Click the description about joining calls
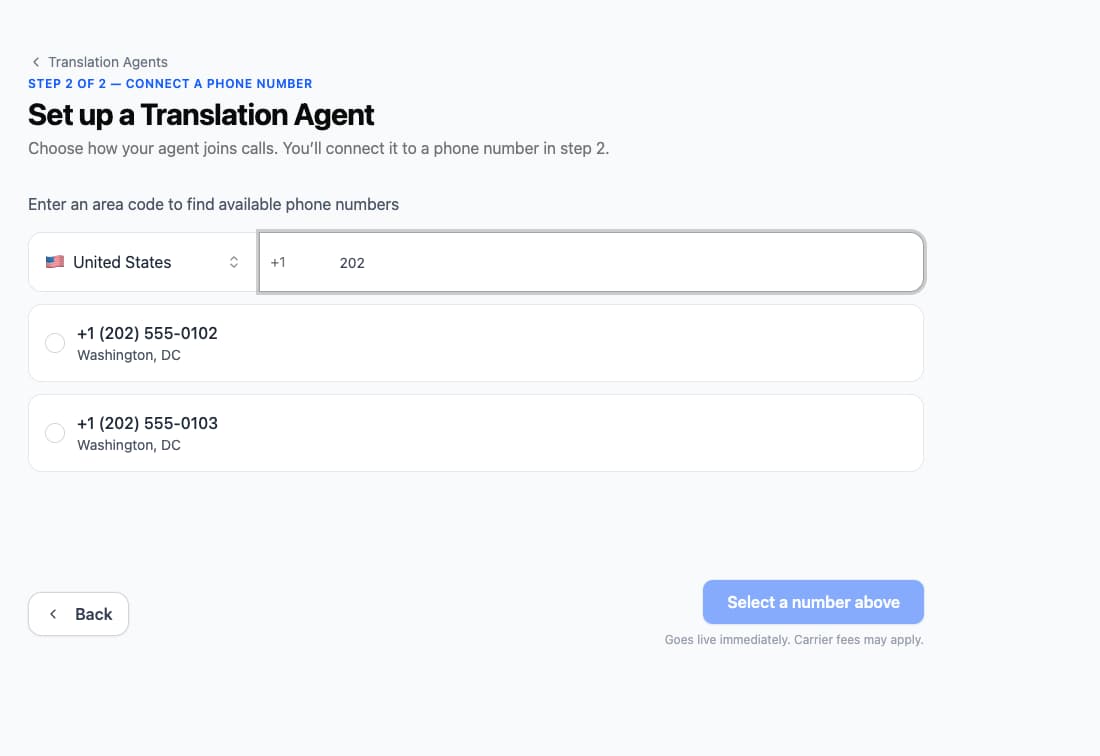 point(318,148)
